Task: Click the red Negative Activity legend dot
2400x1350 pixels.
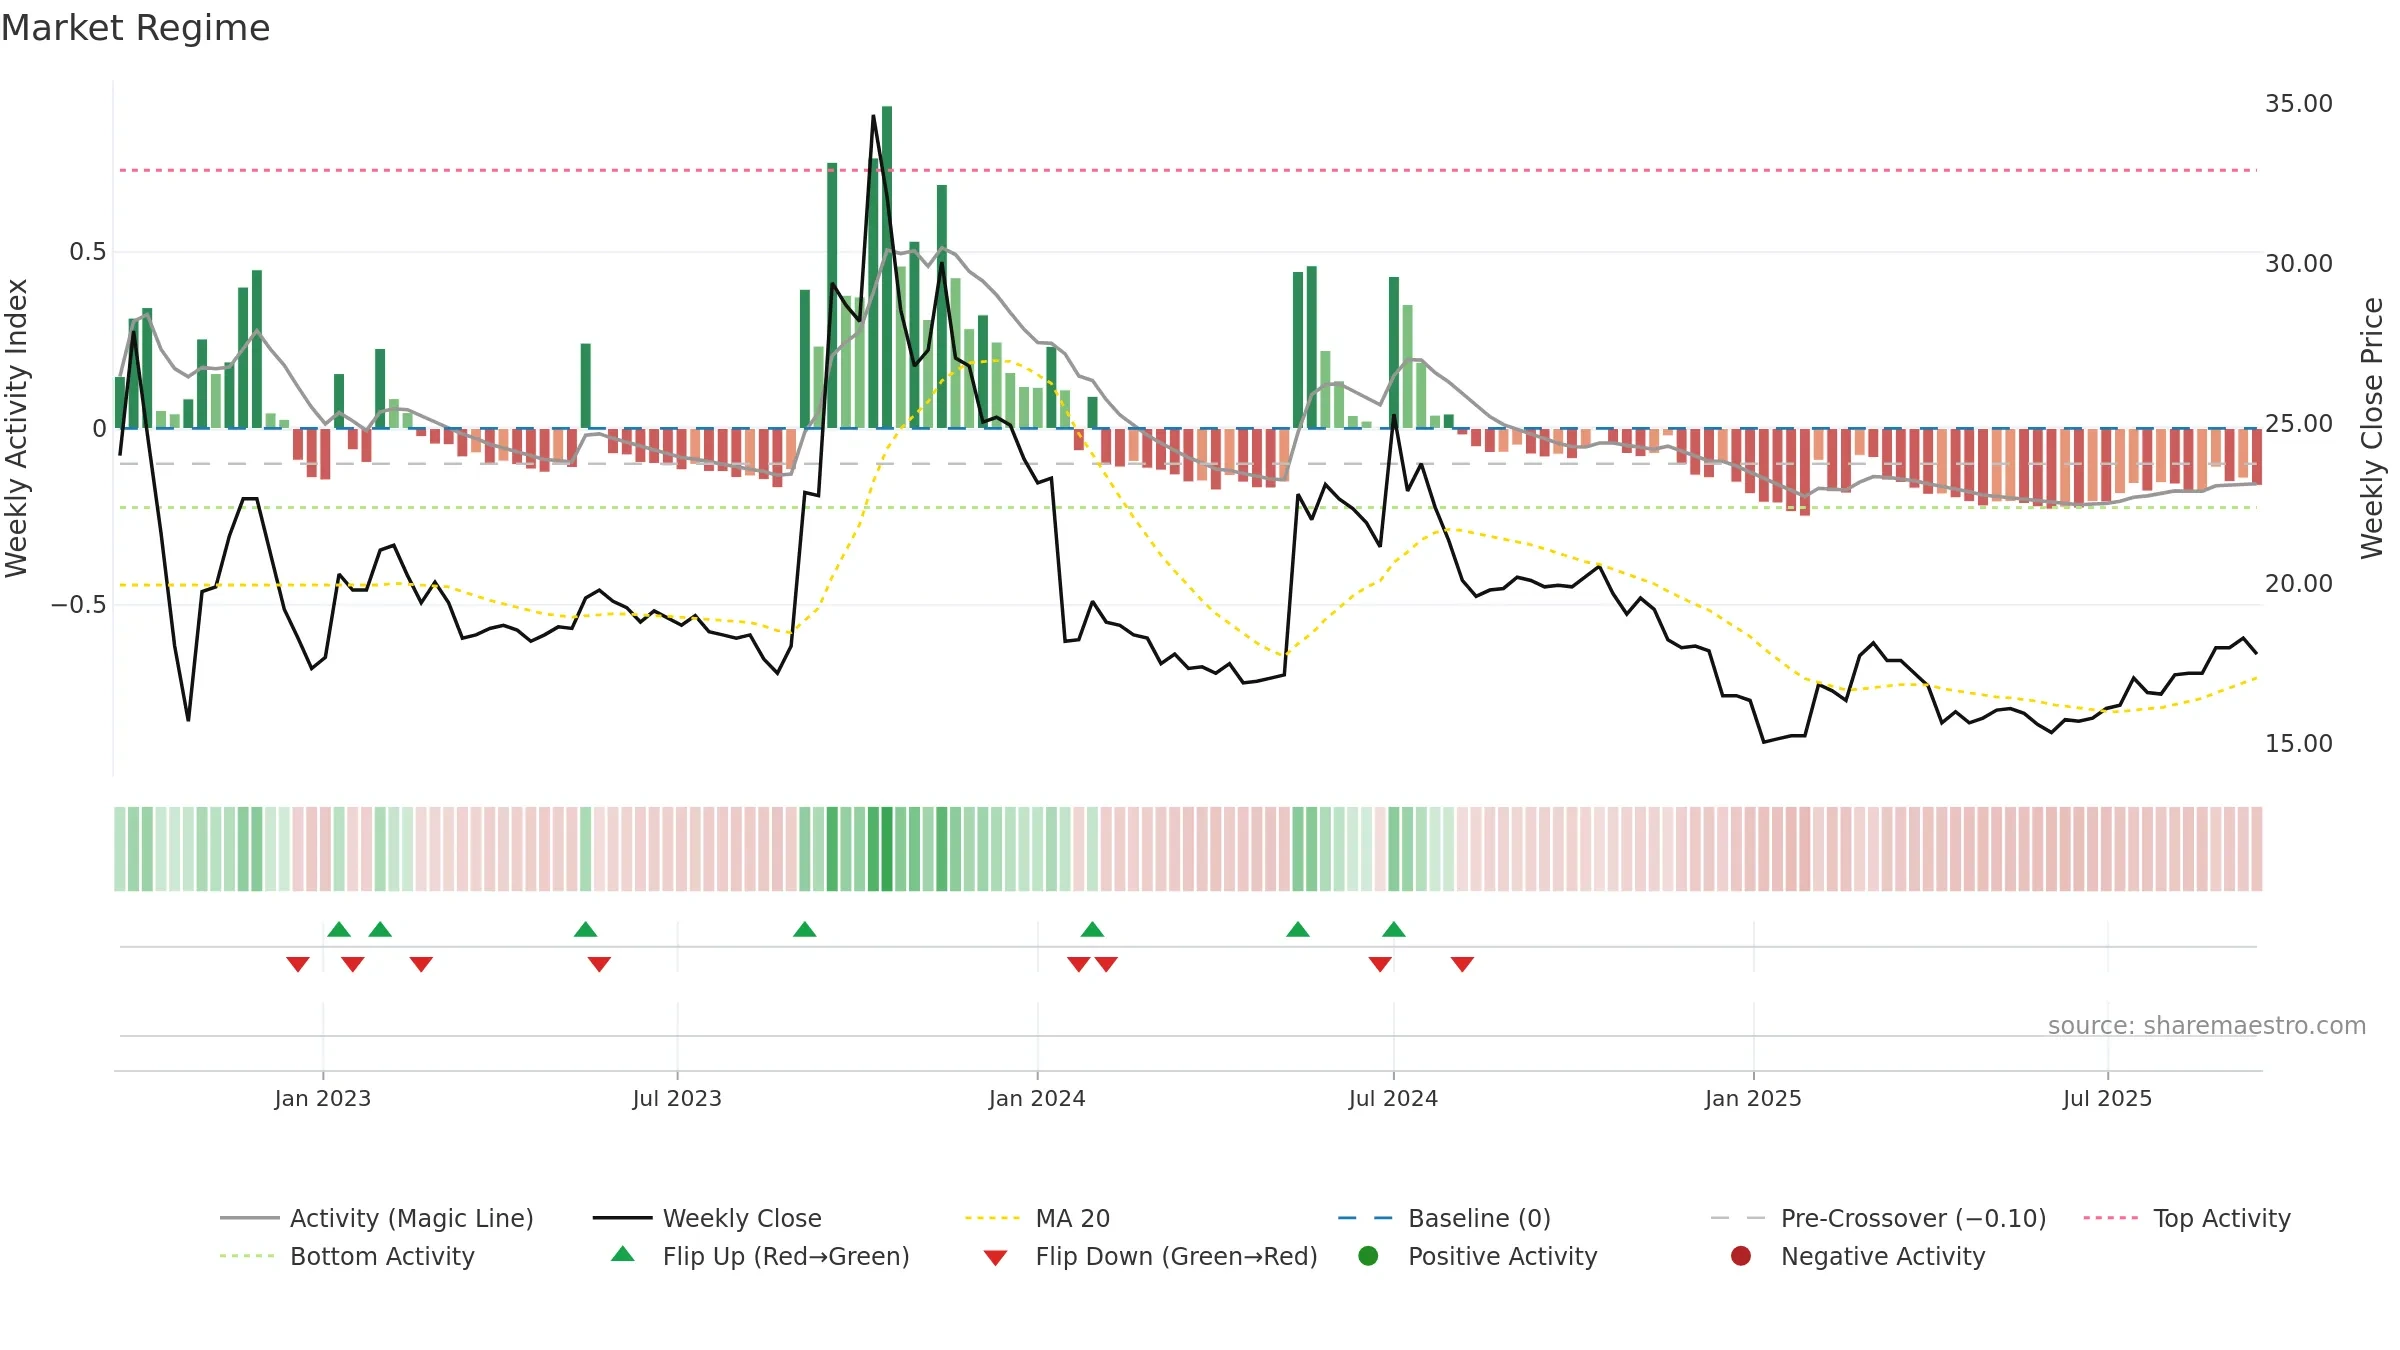Action: pos(1741,1255)
